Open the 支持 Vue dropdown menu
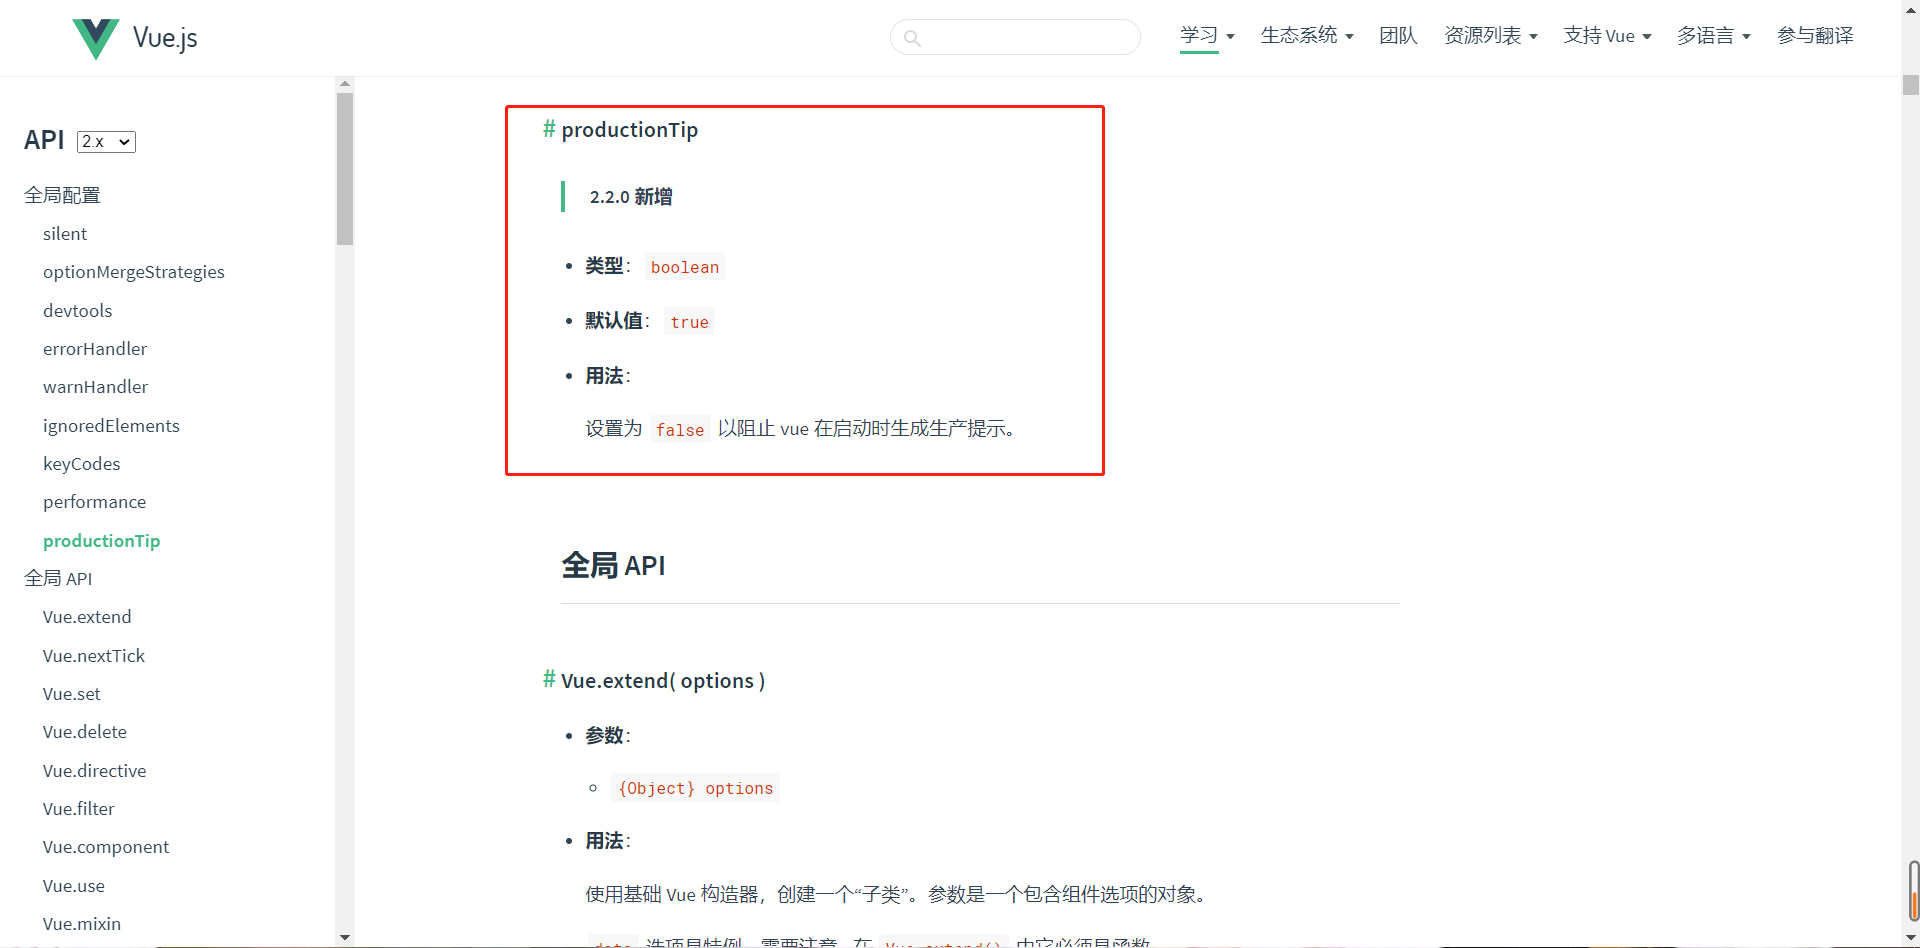This screenshot has height=948, width=1920. (x=1607, y=36)
